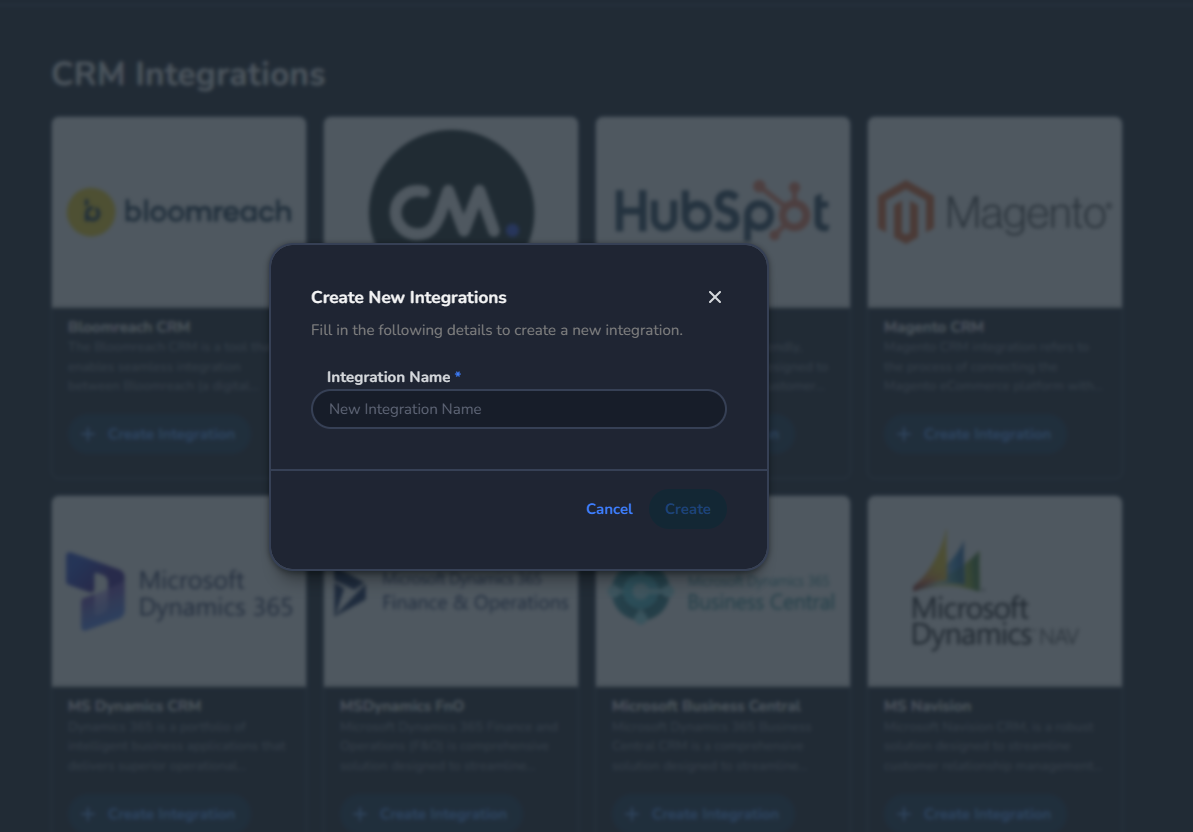Click the MSDynamics FnO card title
Screen dimensions: 1193x832
coord(402,707)
